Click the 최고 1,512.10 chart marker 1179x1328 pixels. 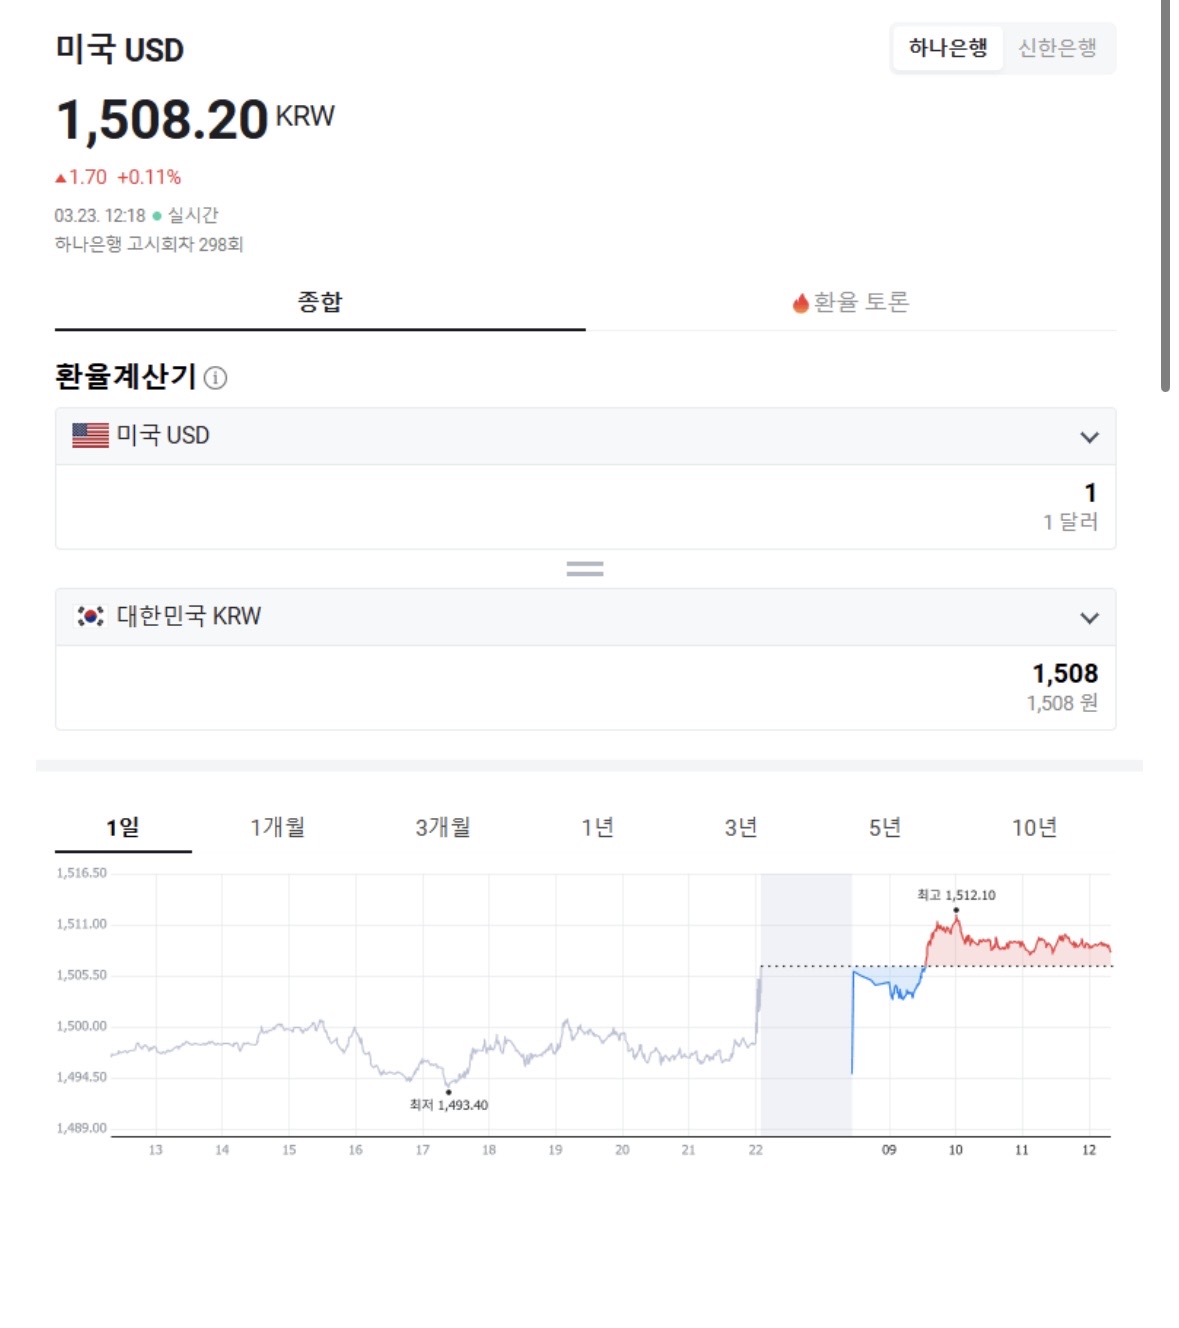pyautogui.click(x=956, y=909)
